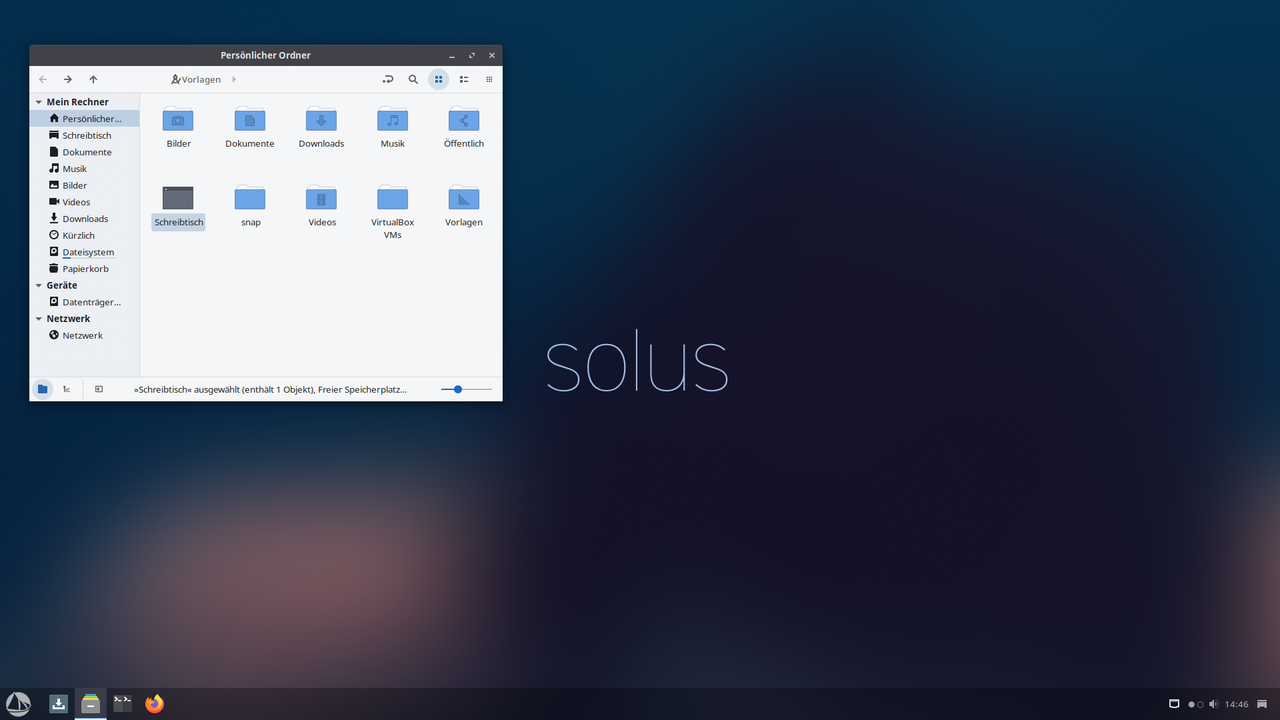Go up to the parent folder
Screen dimensions: 1280x720
(x=93, y=79)
